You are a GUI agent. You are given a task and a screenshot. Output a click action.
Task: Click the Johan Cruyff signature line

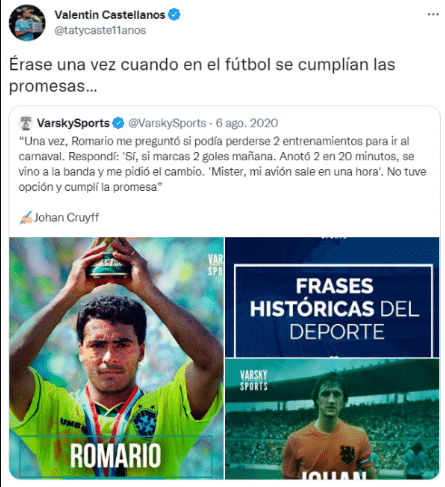click(x=59, y=218)
